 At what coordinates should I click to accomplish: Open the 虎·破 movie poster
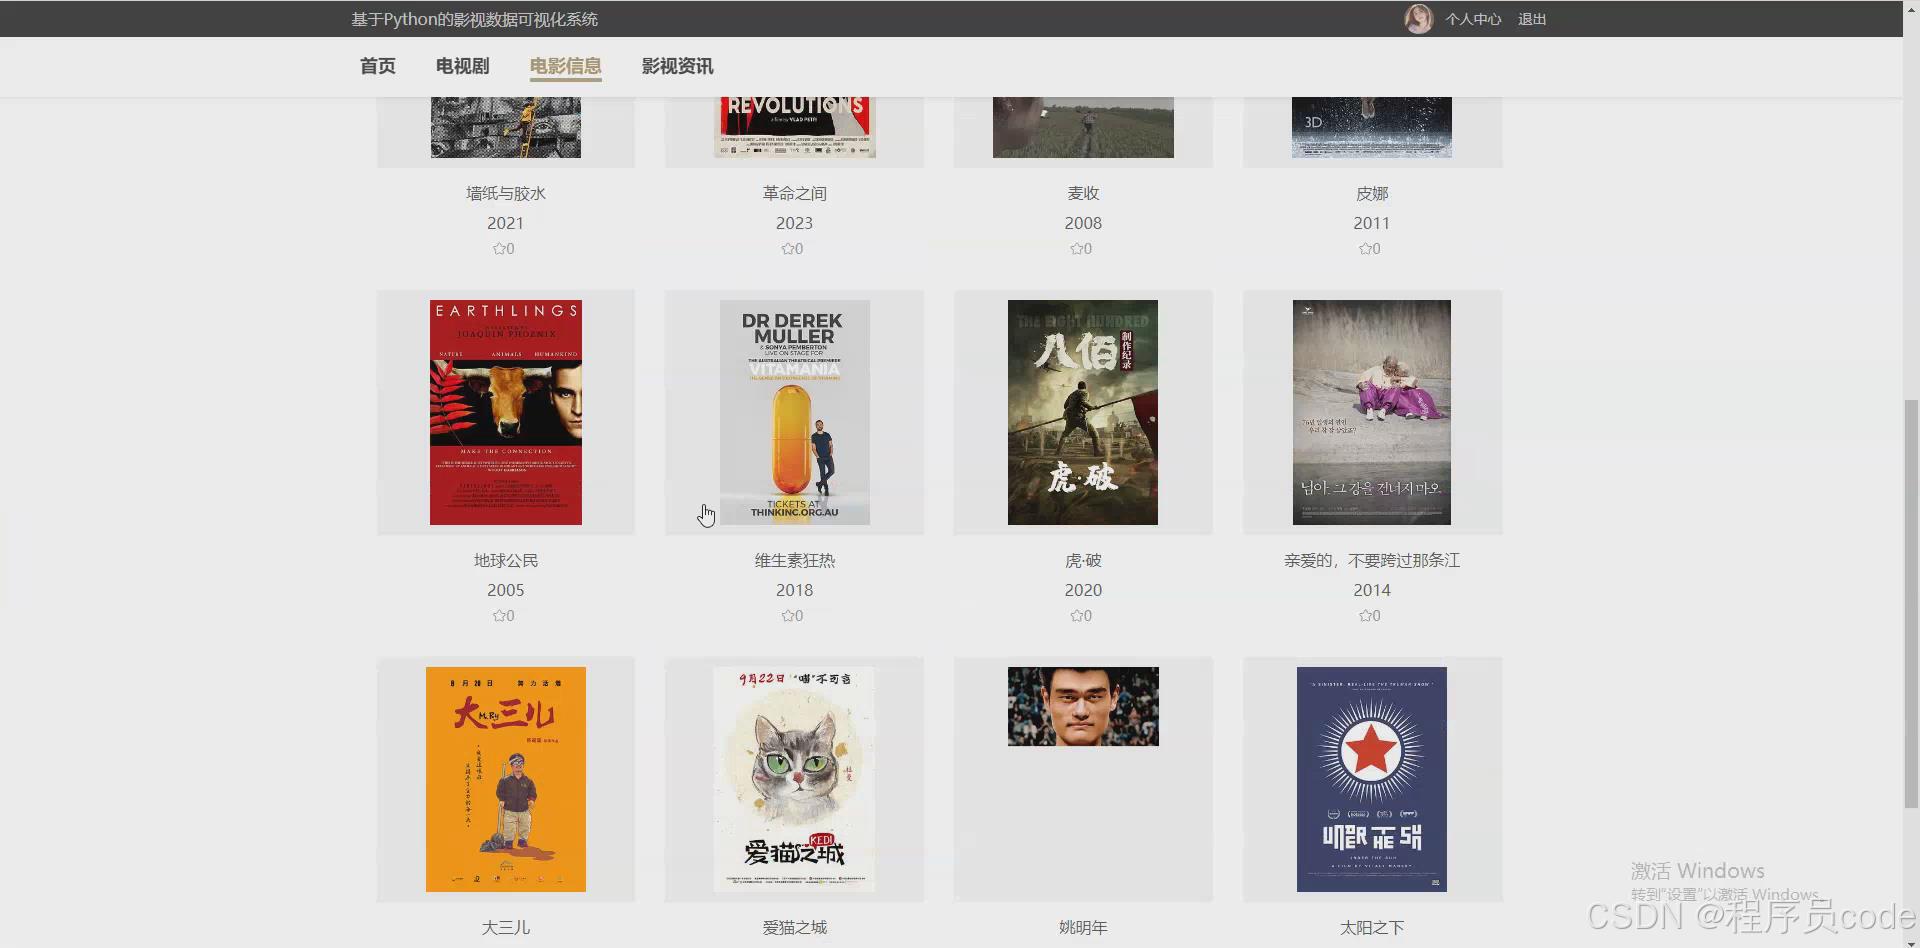tap(1083, 412)
